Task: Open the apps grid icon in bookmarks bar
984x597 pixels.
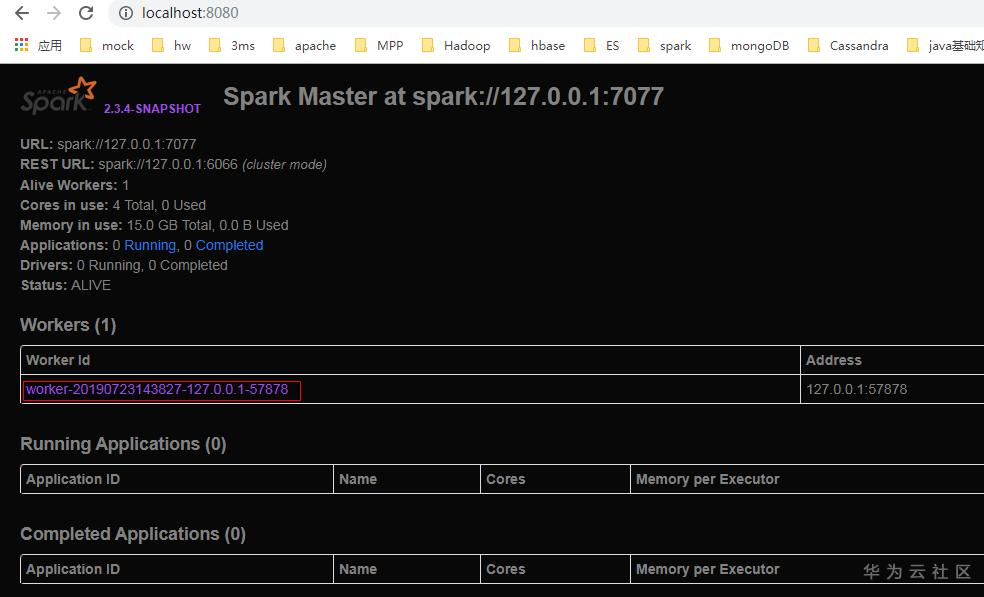Action: pos(21,45)
